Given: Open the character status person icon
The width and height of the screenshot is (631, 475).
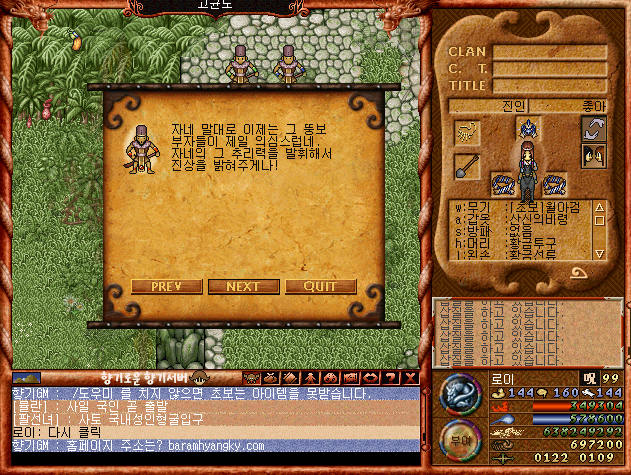Looking at the screenshot, I should [x=310, y=378].
